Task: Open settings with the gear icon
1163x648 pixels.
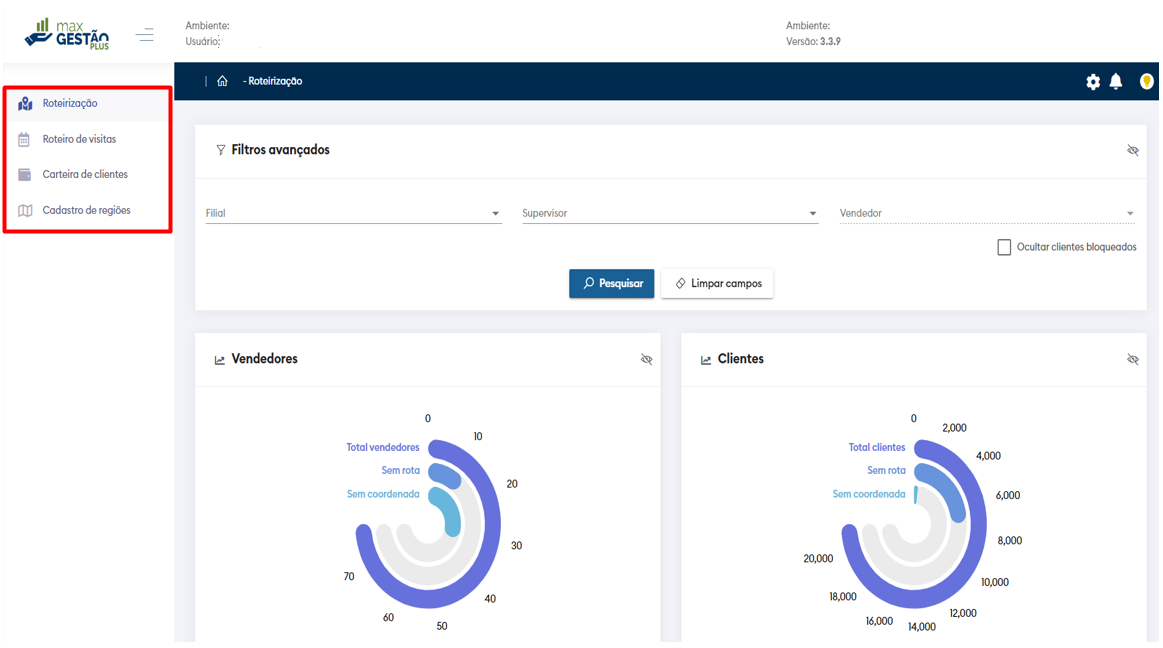Action: click(x=1092, y=82)
